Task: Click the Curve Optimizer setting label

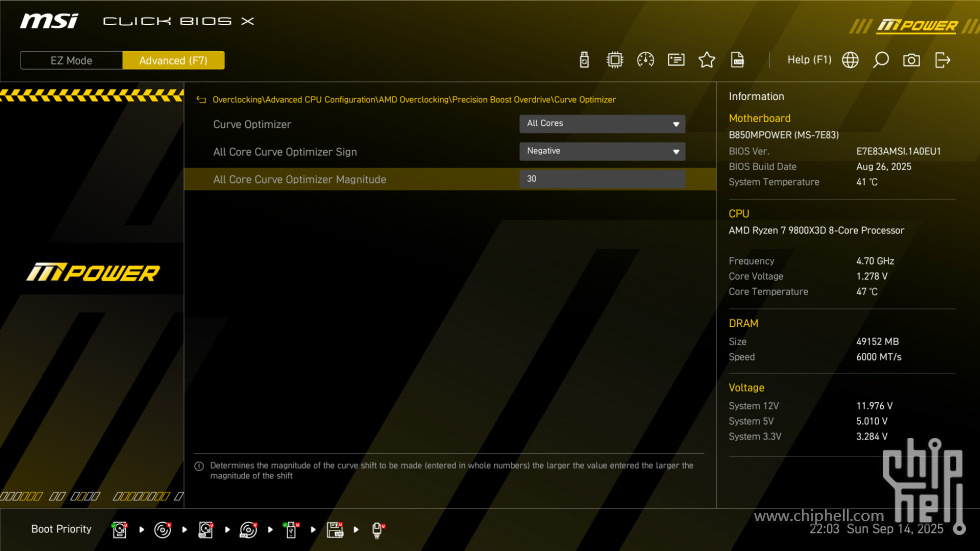Action: [252, 124]
